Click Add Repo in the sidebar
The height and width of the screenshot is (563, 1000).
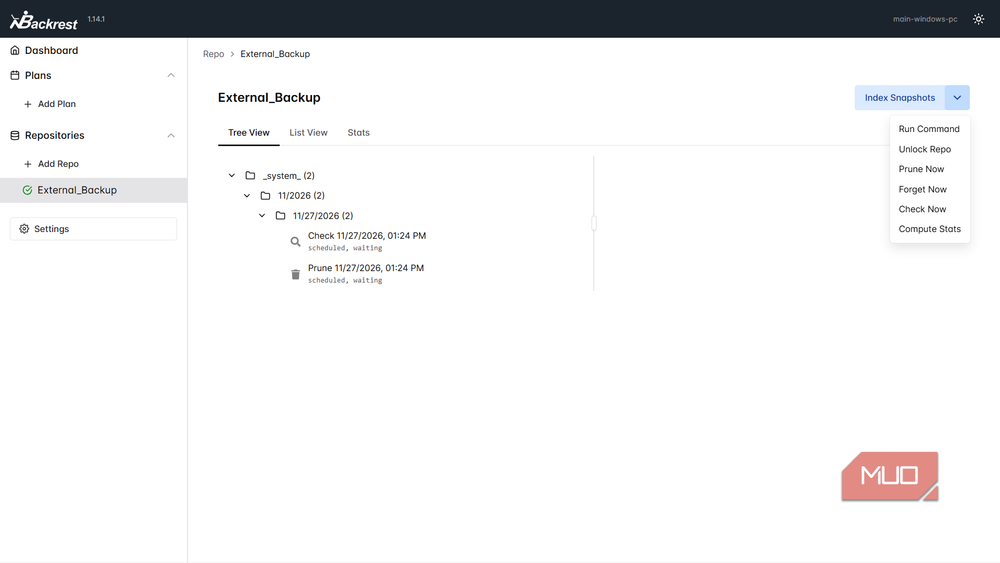coord(51,164)
